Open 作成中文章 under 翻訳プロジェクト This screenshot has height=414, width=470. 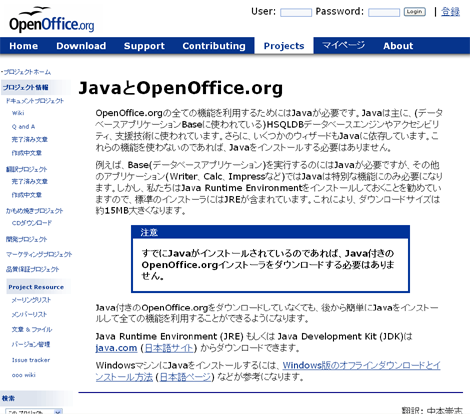click(27, 195)
